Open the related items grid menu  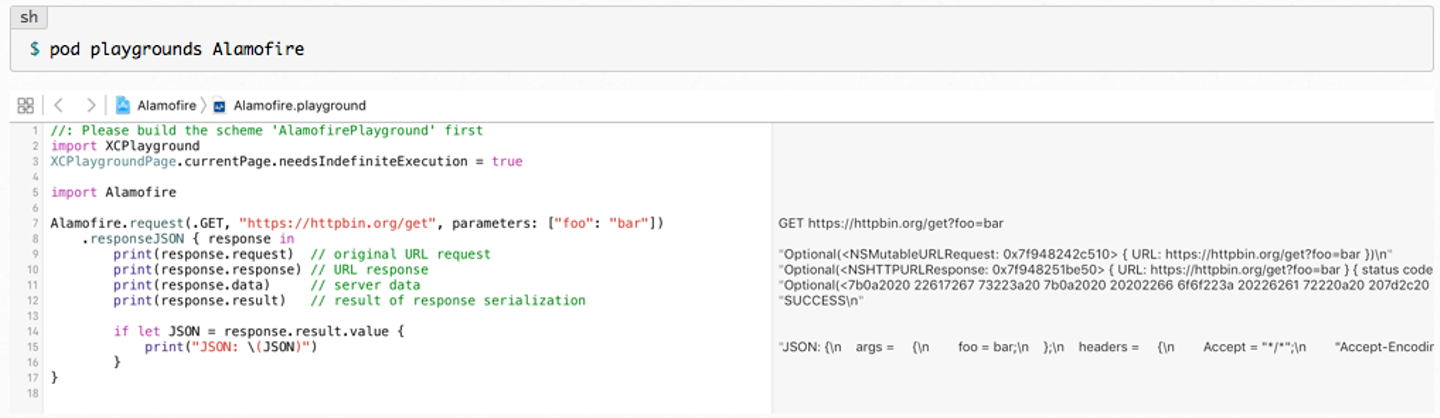pyautogui.click(x=26, y=105)
